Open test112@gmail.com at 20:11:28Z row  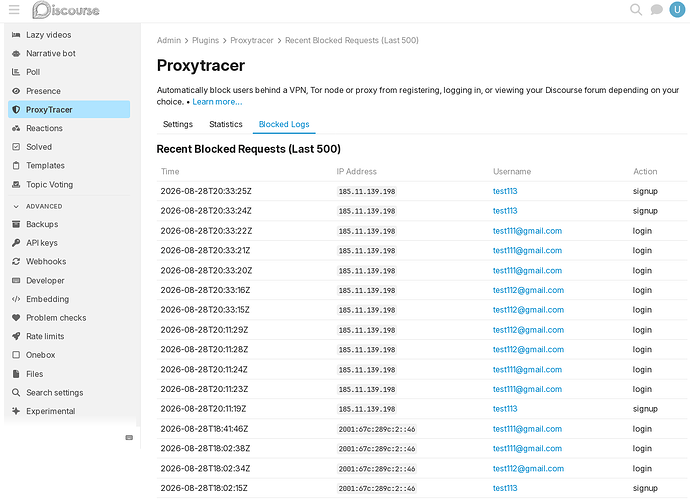(x=528, y=350)
